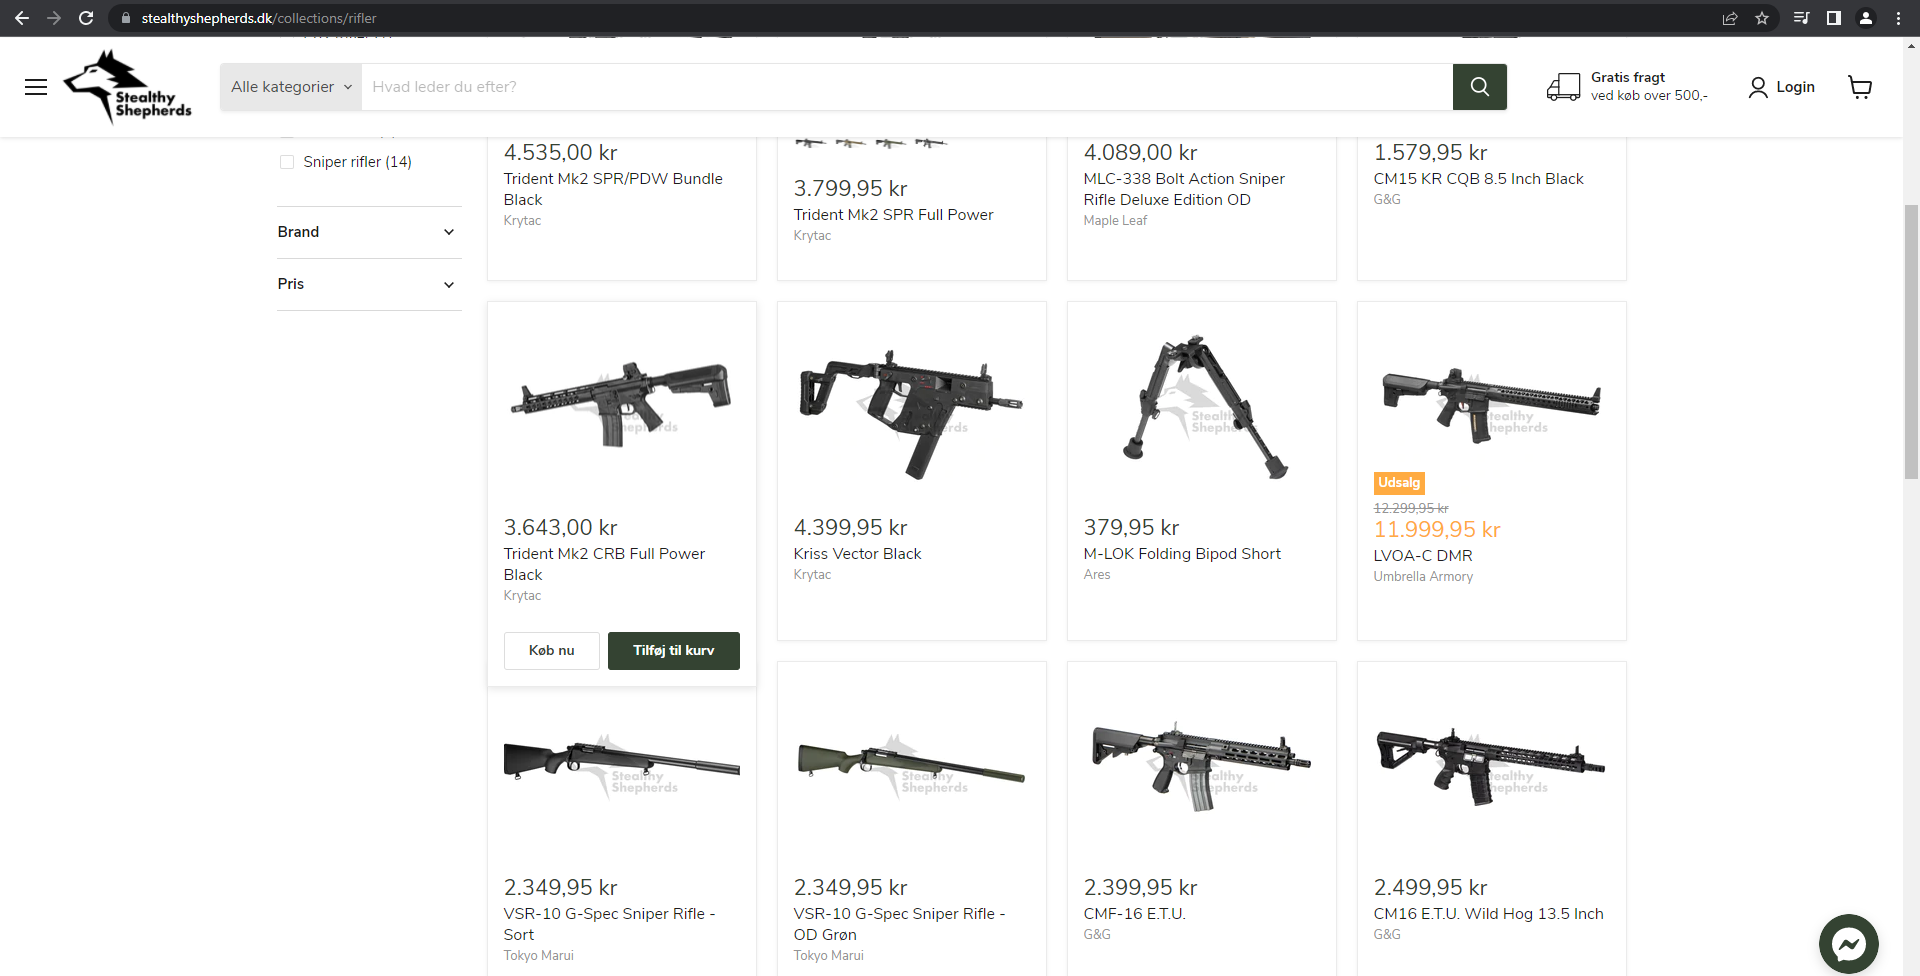
Task: Click the Stealthy Shepherds logo
Action: pyautogui.click(x=128, y=87)
